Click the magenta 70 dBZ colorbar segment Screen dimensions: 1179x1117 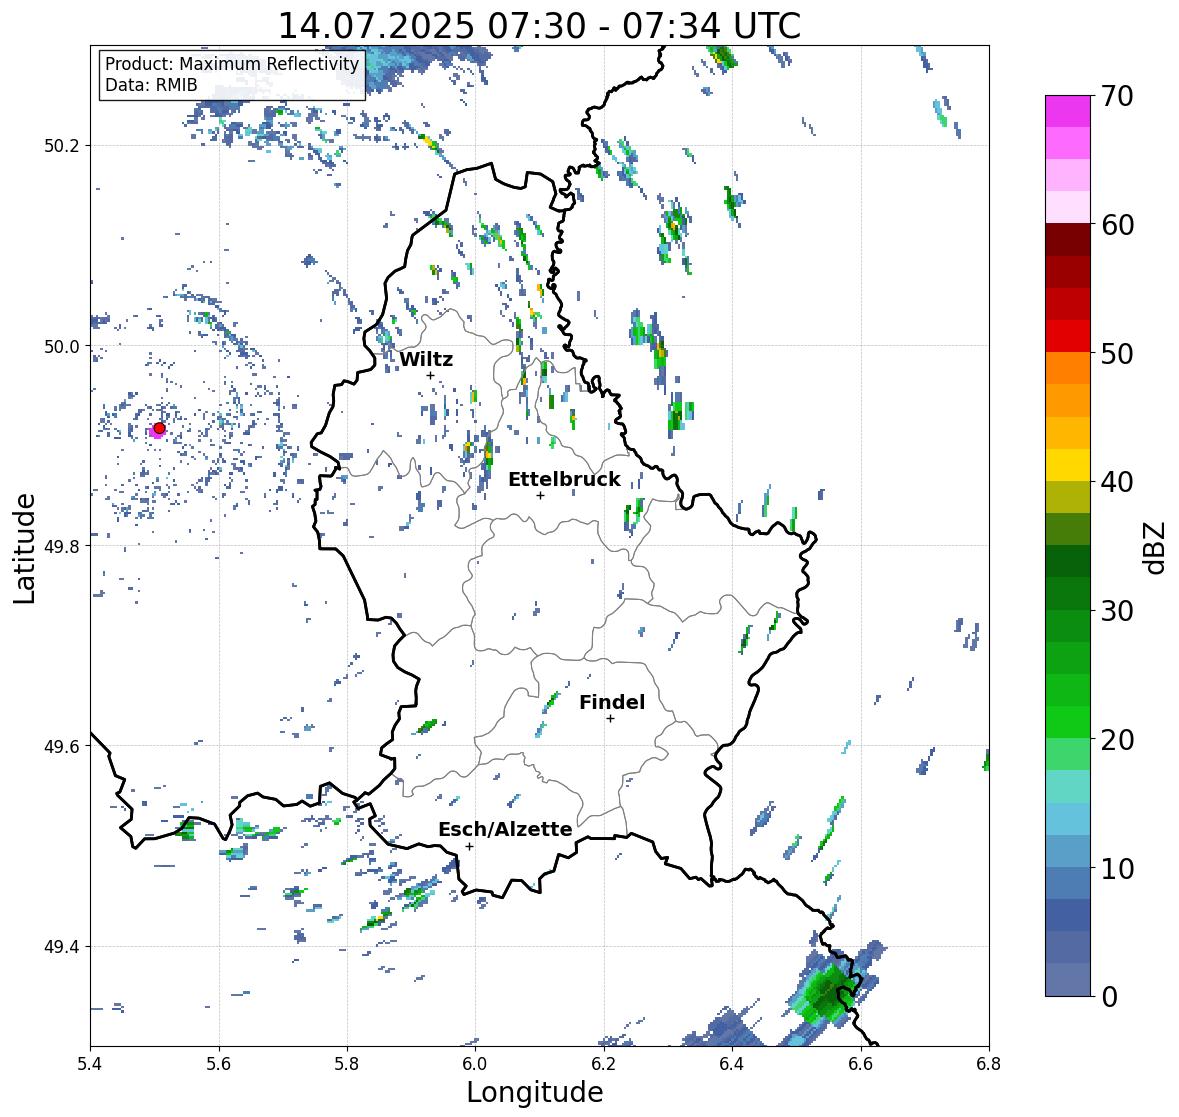[1068, 111]
